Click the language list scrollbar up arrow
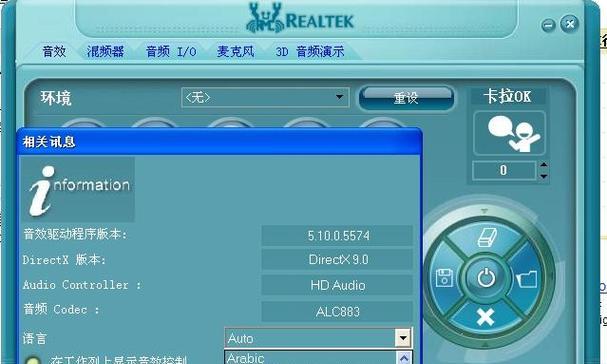 [404, 358]
